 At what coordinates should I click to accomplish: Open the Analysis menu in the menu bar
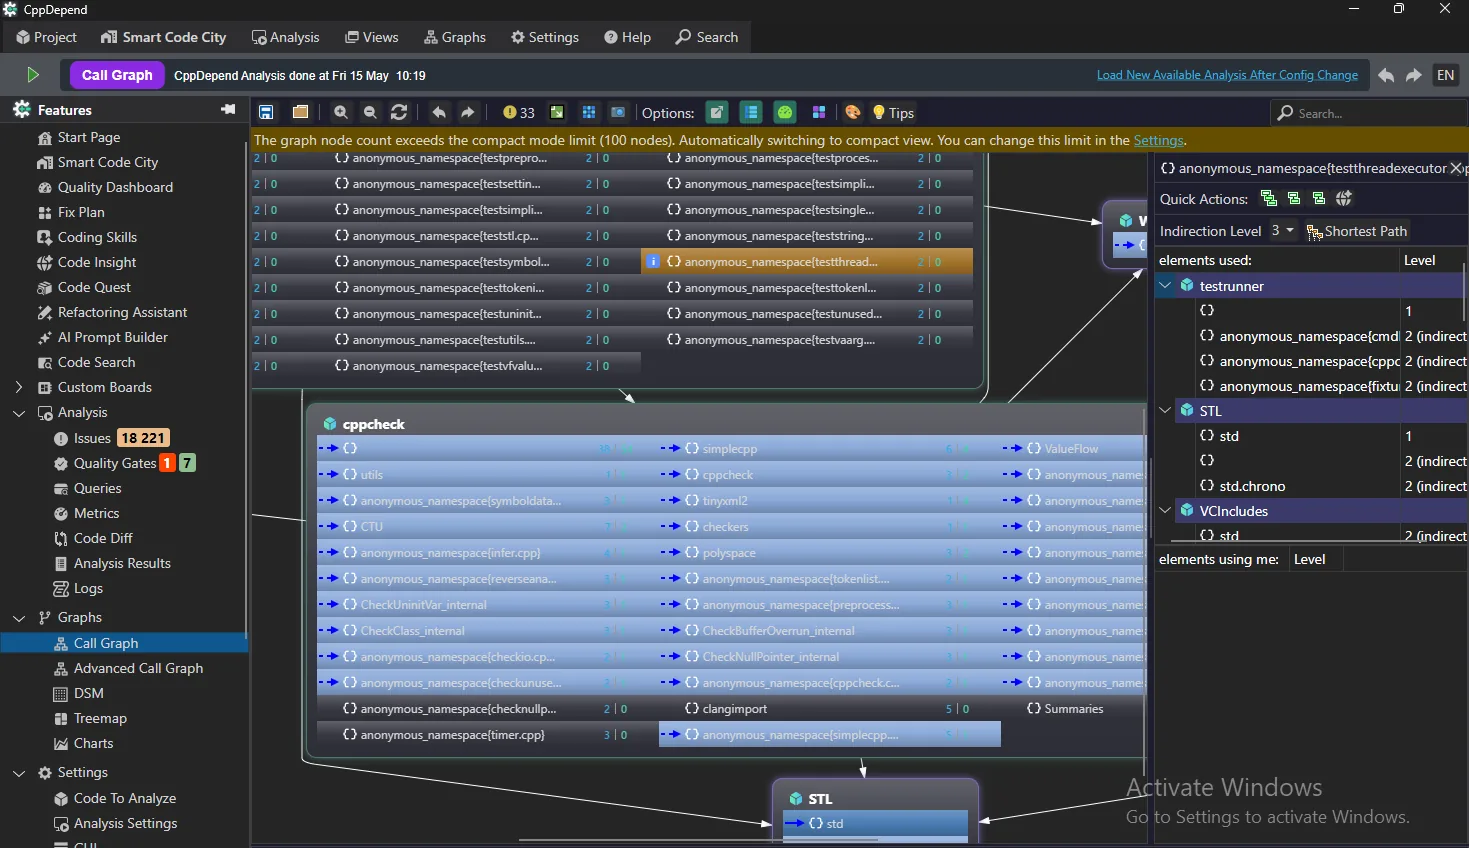click(286, 37)
